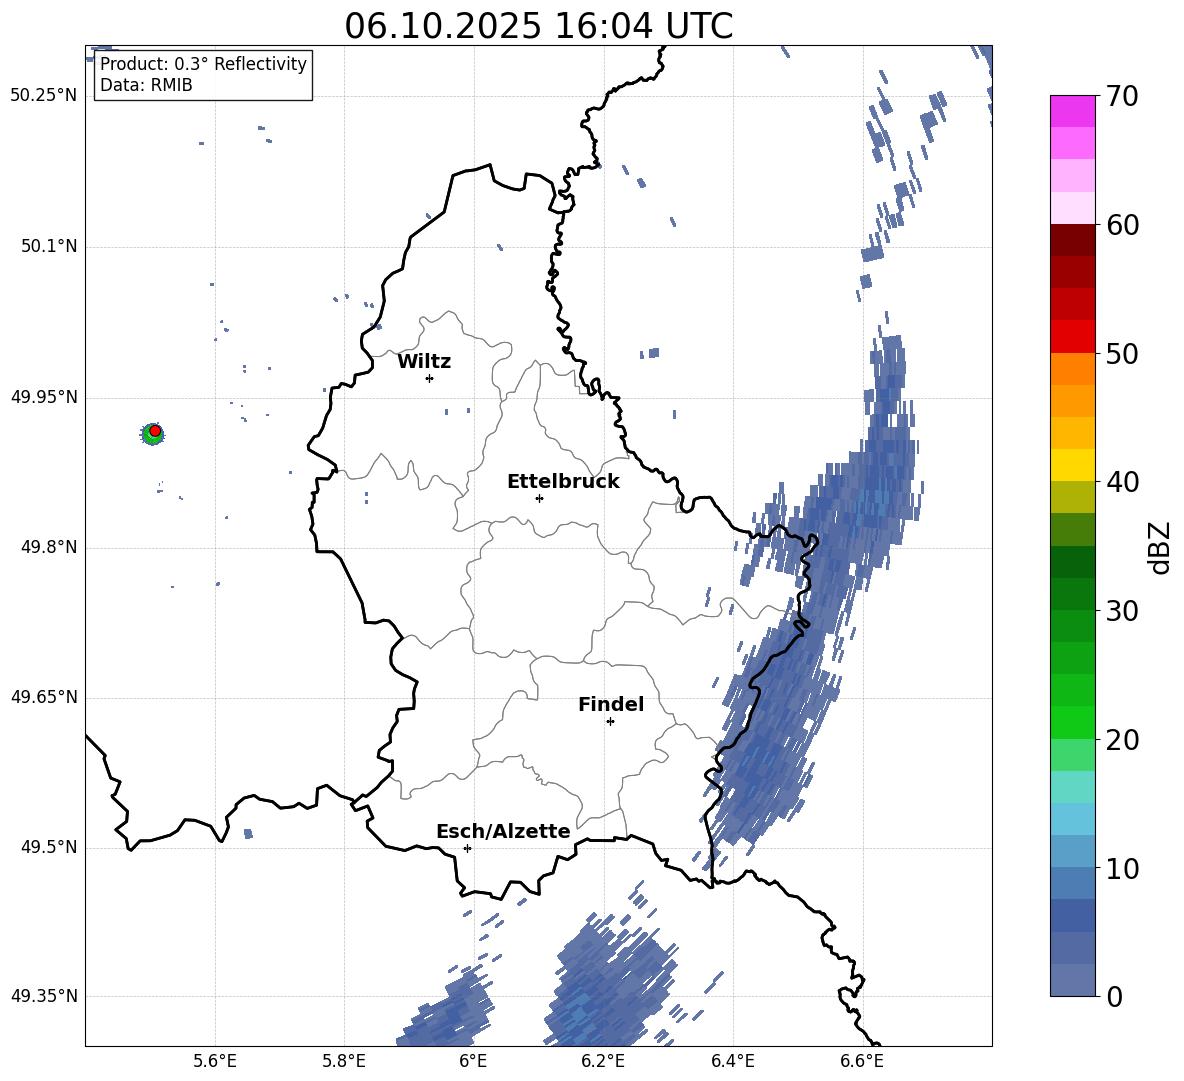Click the grey-blue swatch just above 0

pyautogui.click(x=1072, y=980)
